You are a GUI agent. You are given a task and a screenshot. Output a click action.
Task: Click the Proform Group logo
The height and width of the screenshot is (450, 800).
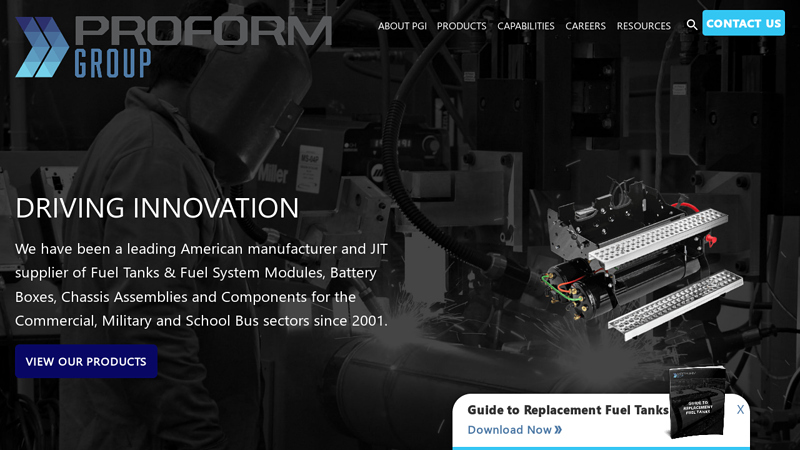tap(173, 47)
